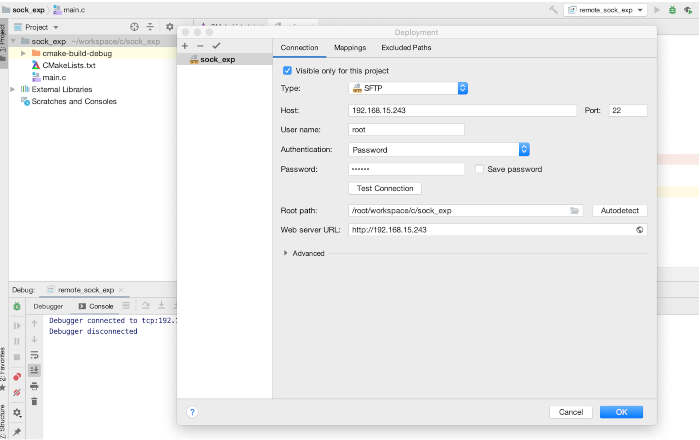Click the Collapse All icon in Project panel header
This screenshot has height=440, width=700.
point(150,27)
